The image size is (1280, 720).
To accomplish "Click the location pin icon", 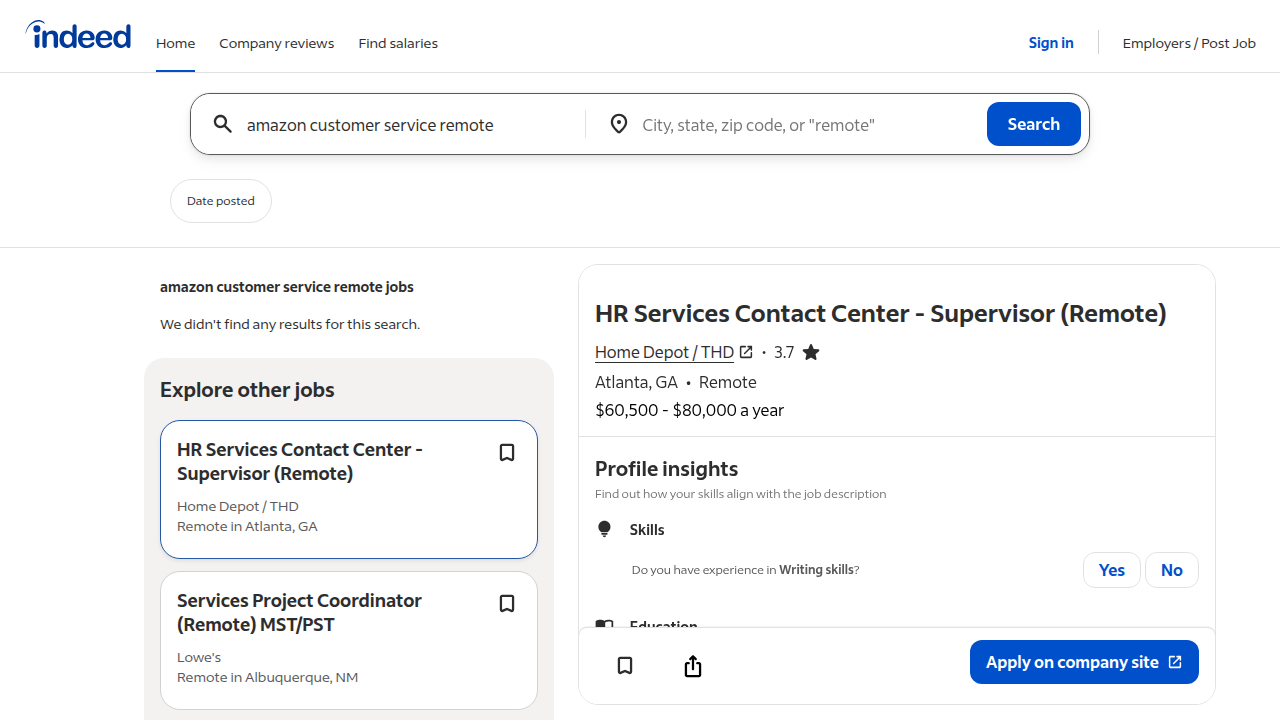I will pos(618,123).
